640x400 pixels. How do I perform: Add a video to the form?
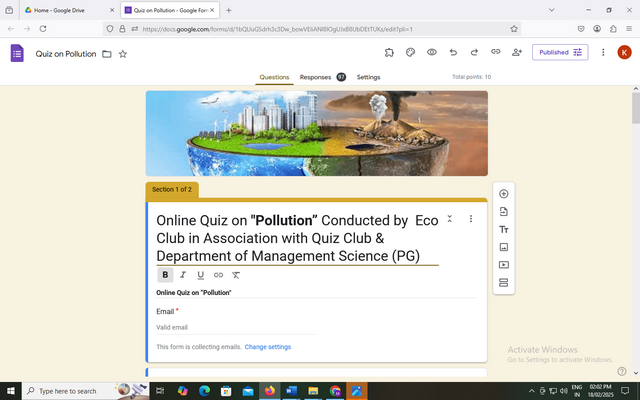coord(503,265)
